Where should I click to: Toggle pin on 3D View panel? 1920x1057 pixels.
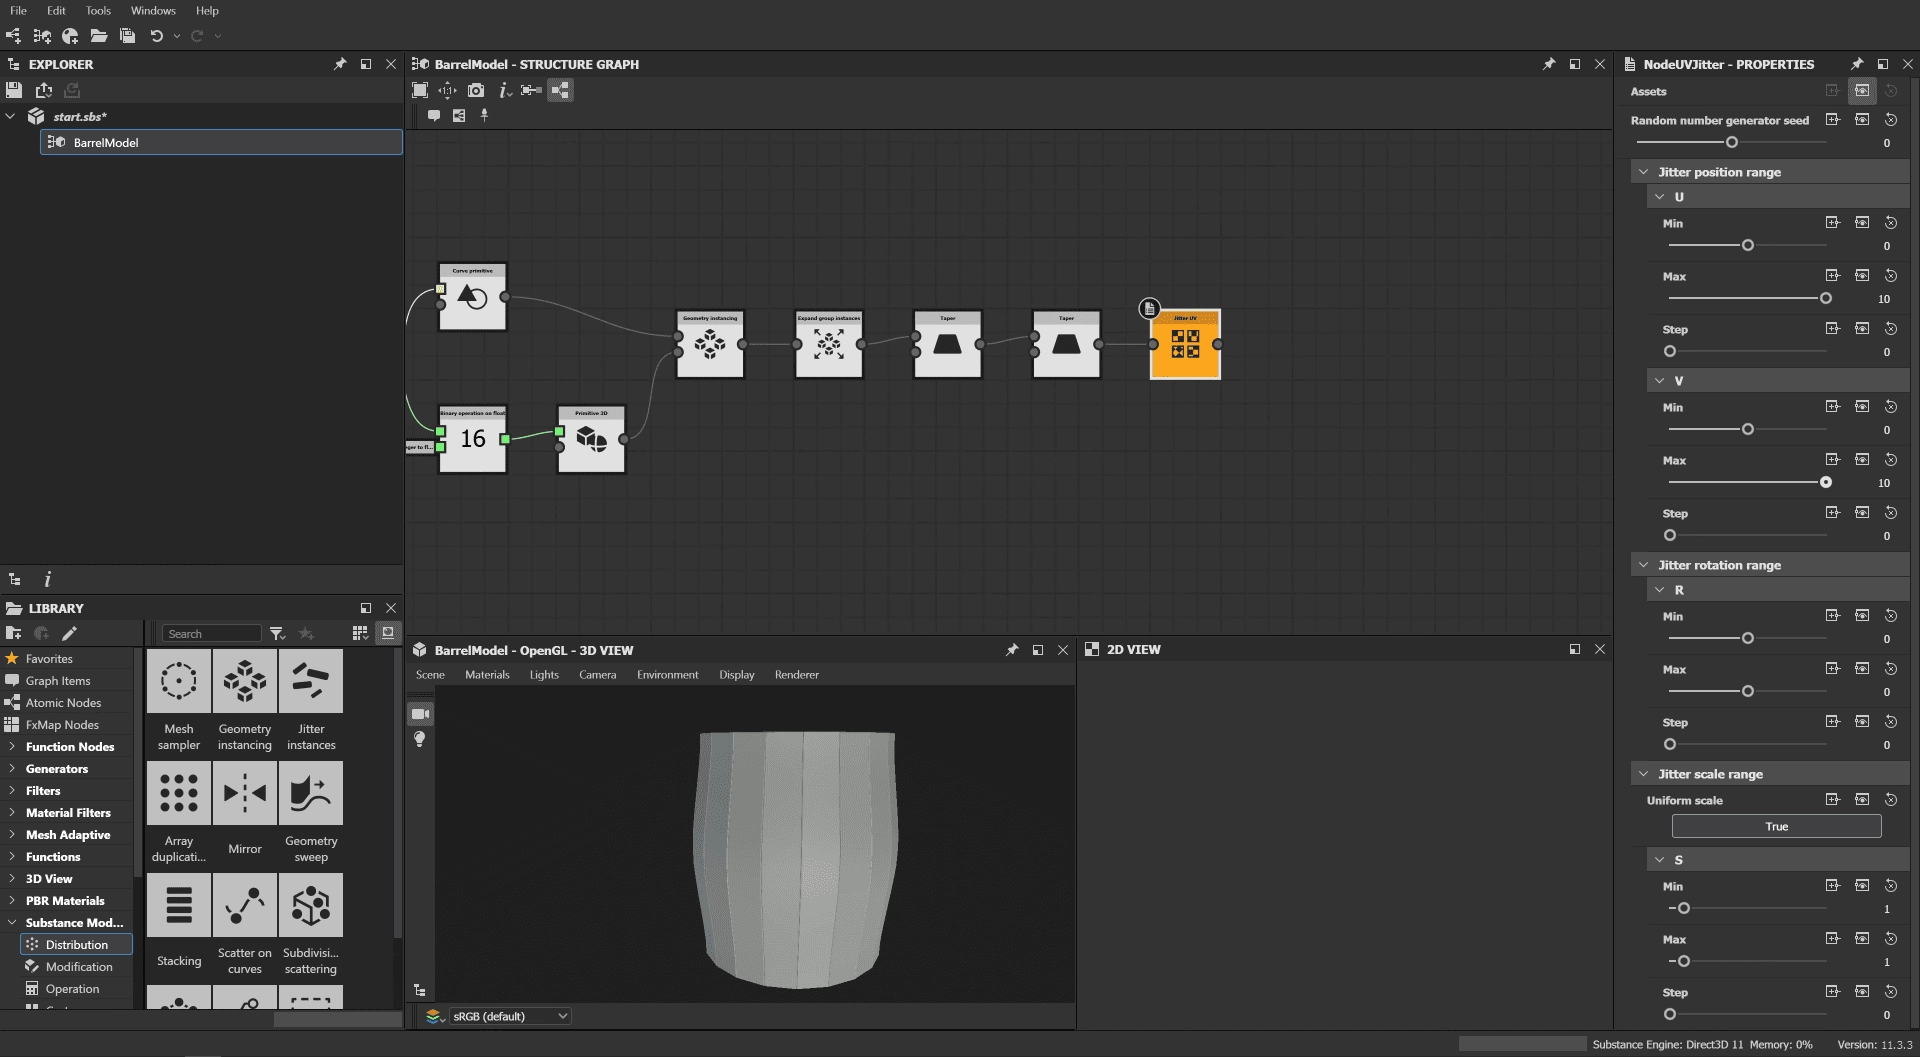[x=1012, y=650]
